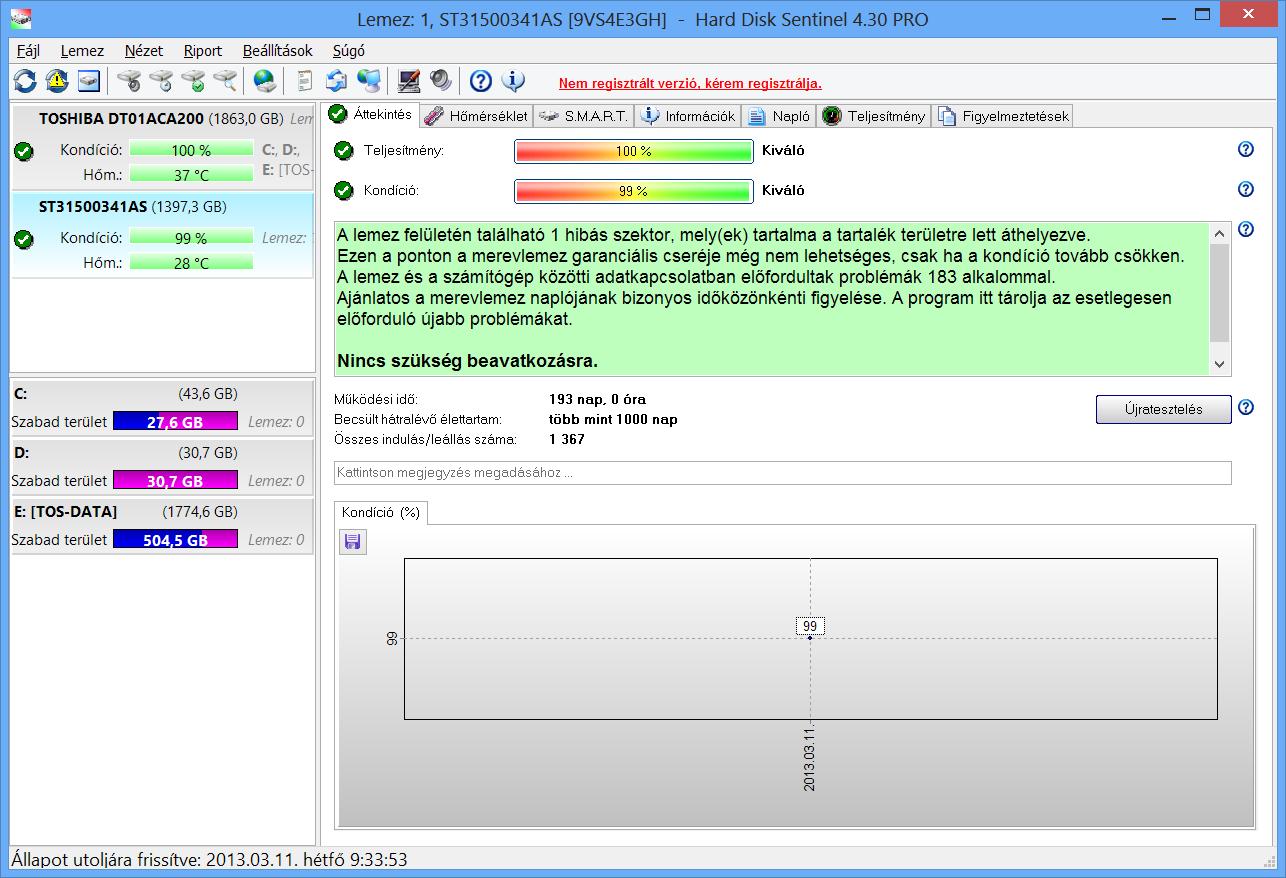1286x878 pixels.
Task: Click the blue question mark help toolbar icon
Action: (x=481, y=81)
